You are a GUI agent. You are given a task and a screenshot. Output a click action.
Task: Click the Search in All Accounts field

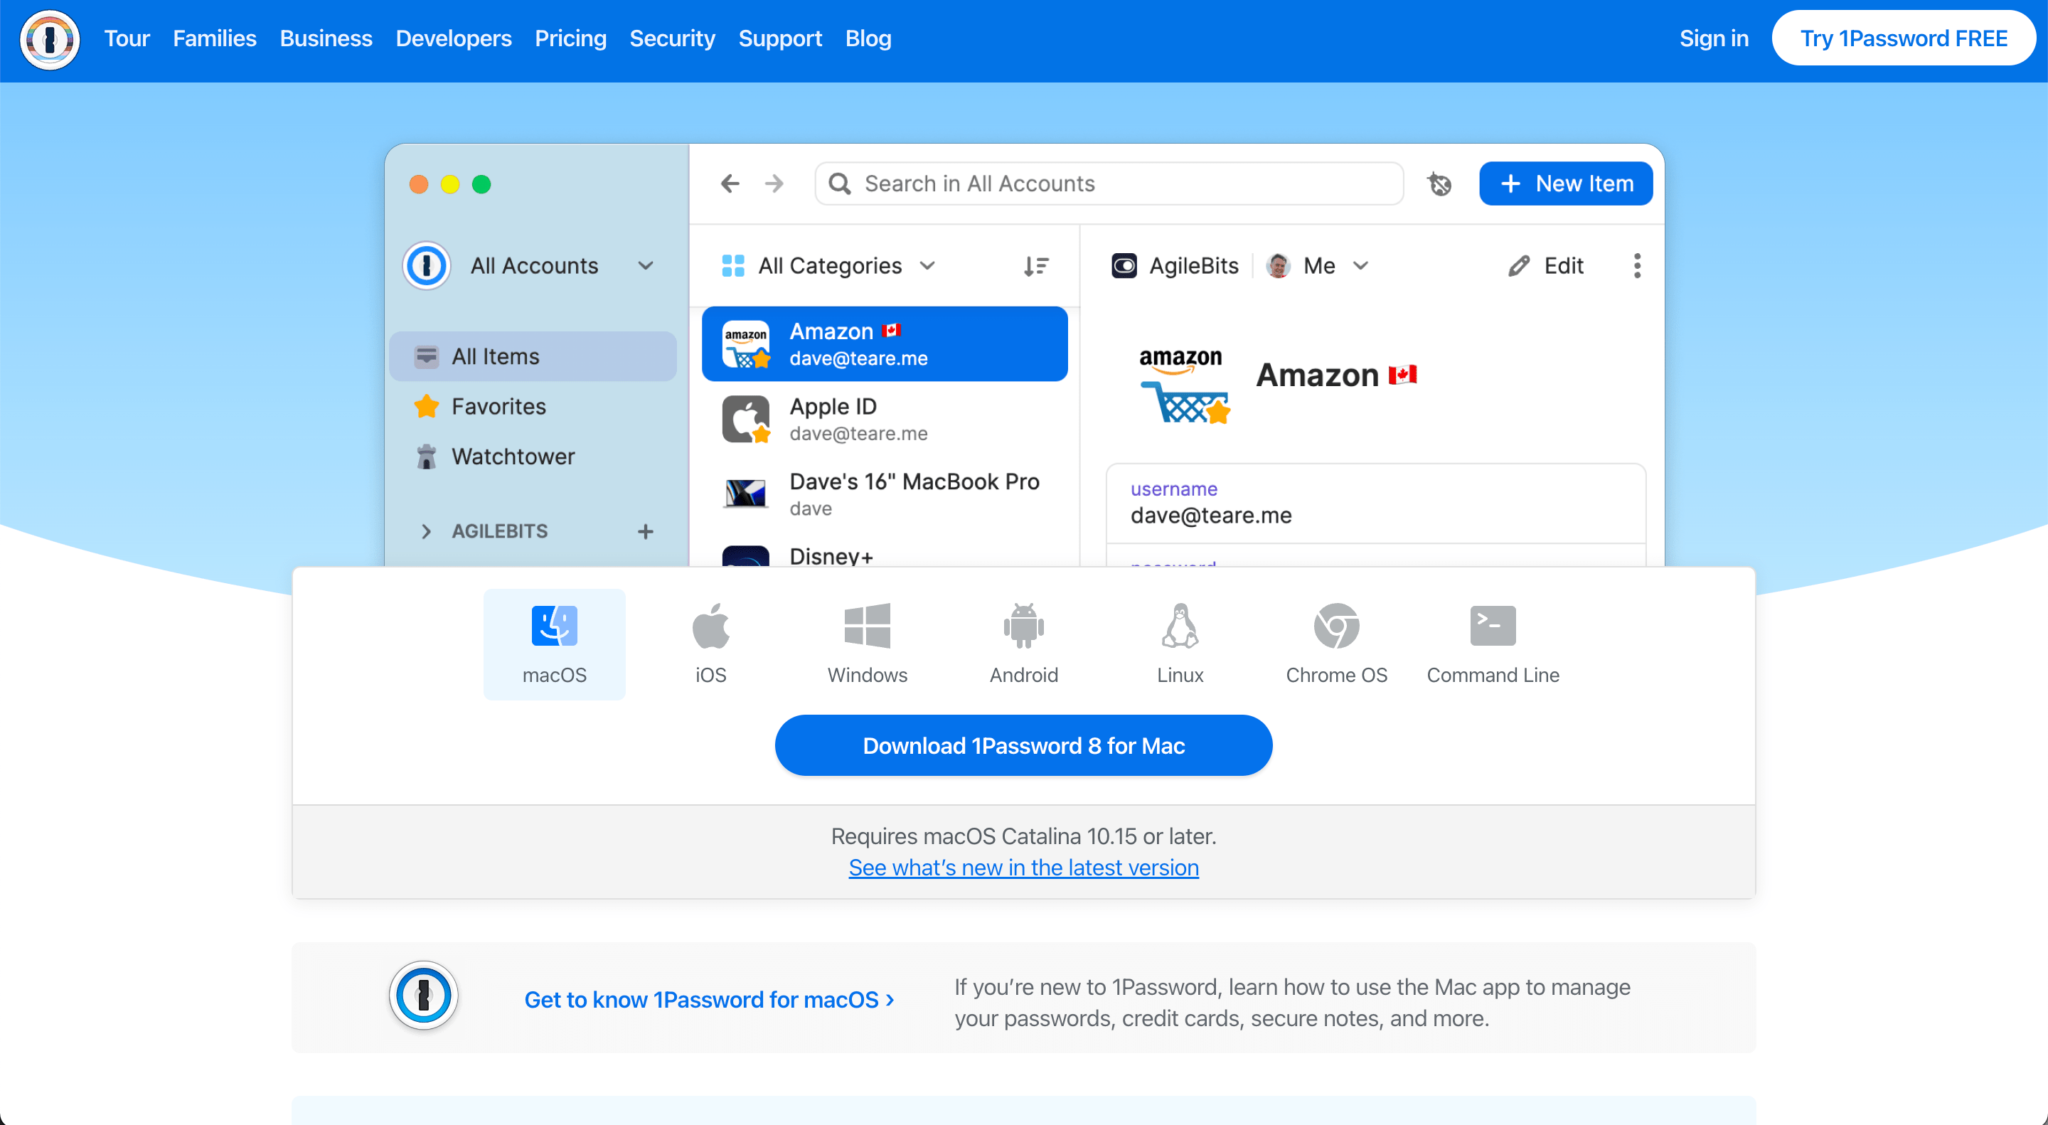tap(1109, 184)
